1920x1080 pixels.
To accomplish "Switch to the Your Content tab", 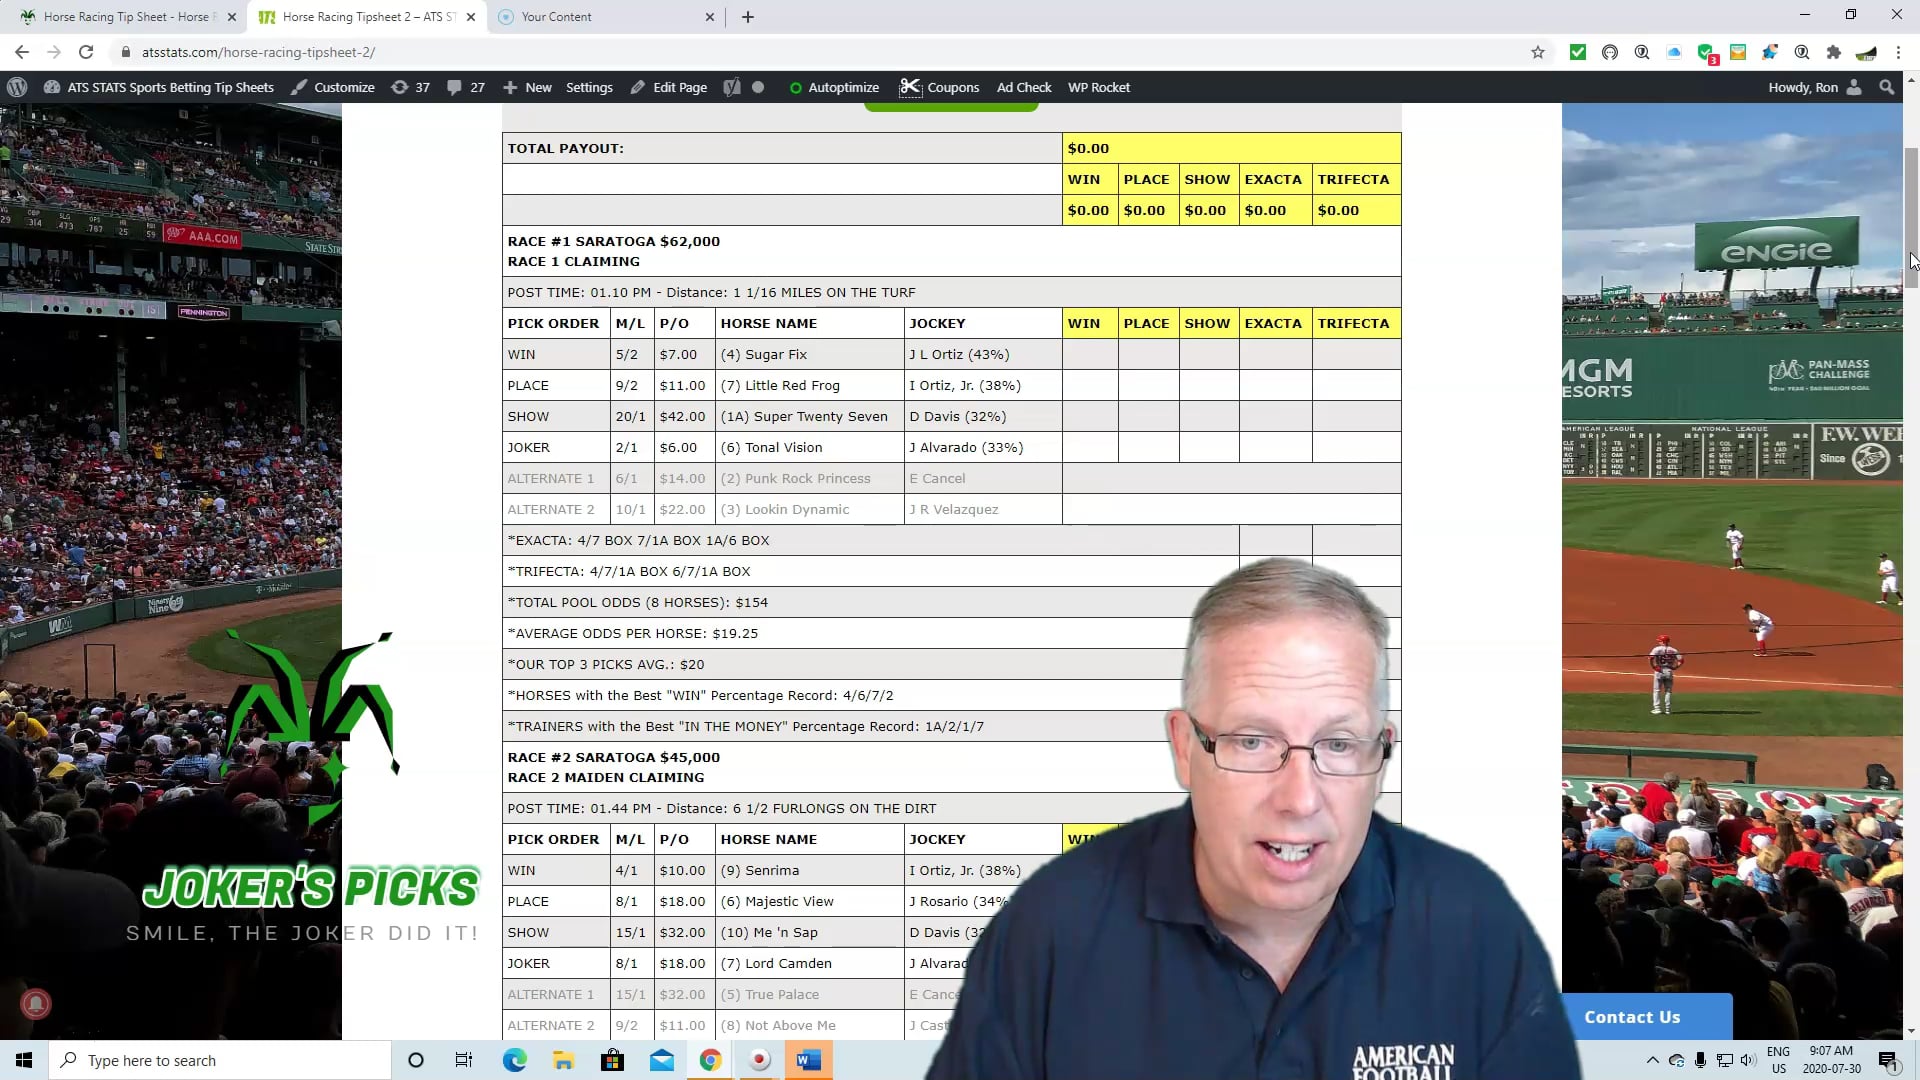I will pyautogui.click(x=605, y=16).
